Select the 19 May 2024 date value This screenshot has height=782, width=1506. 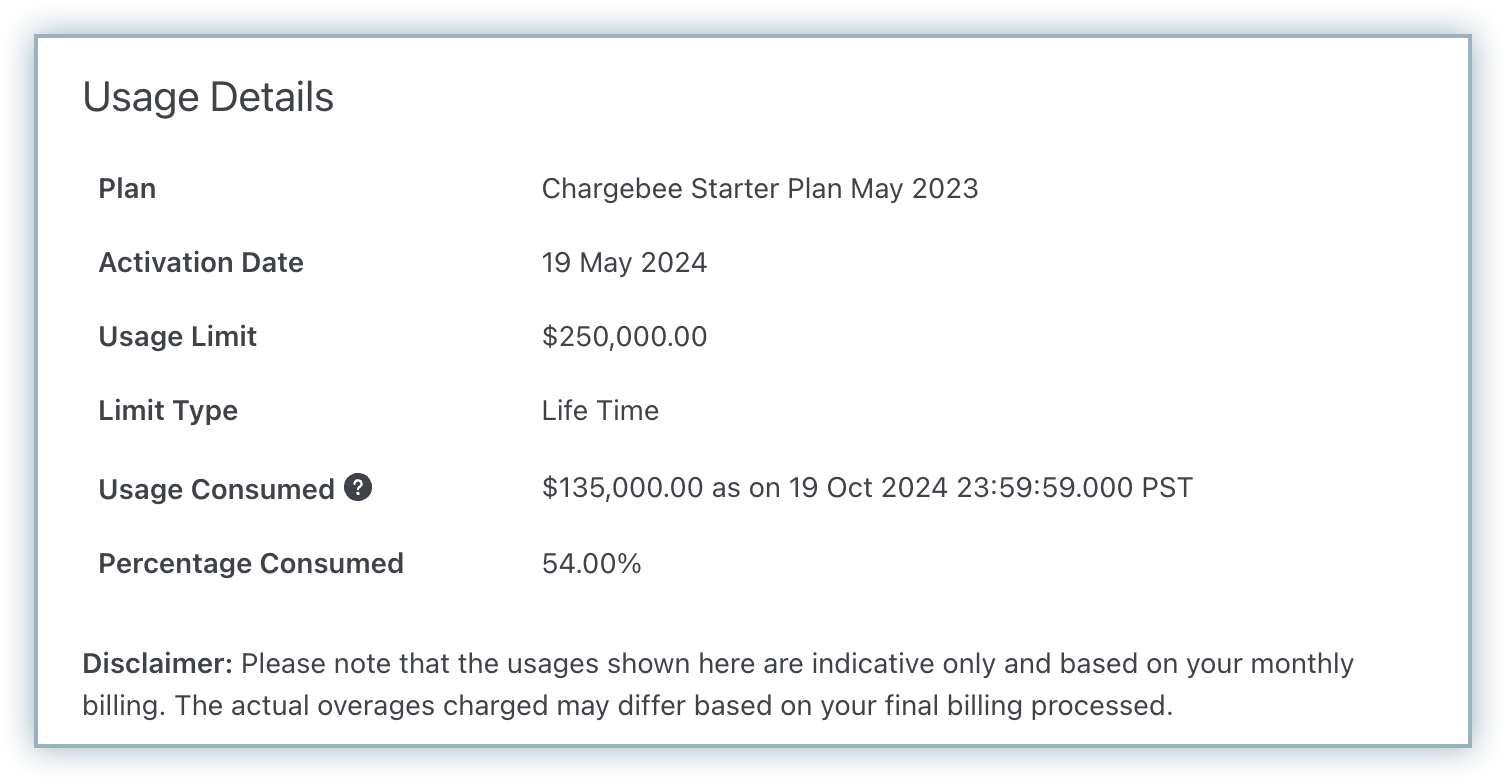pos(623,262)
